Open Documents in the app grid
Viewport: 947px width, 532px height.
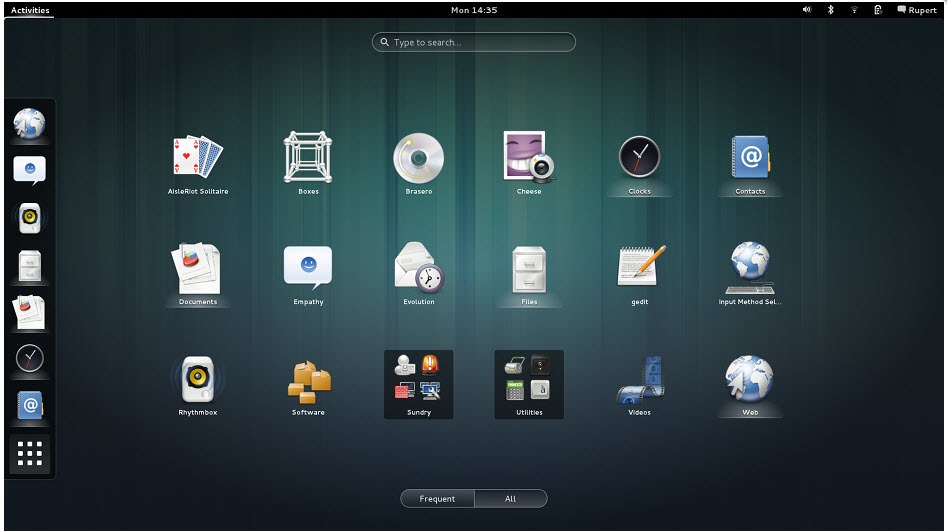pyautogui.click(x=198, y=274)
